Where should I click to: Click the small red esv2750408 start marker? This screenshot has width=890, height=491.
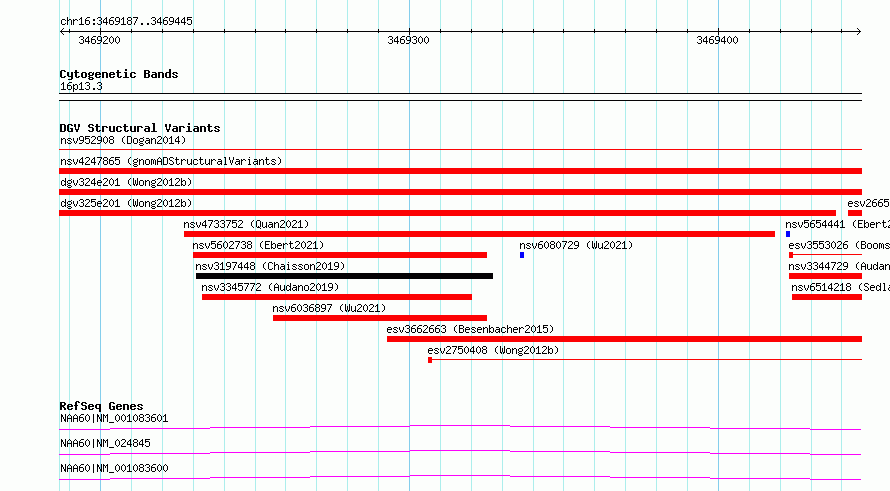pos(430,360)
